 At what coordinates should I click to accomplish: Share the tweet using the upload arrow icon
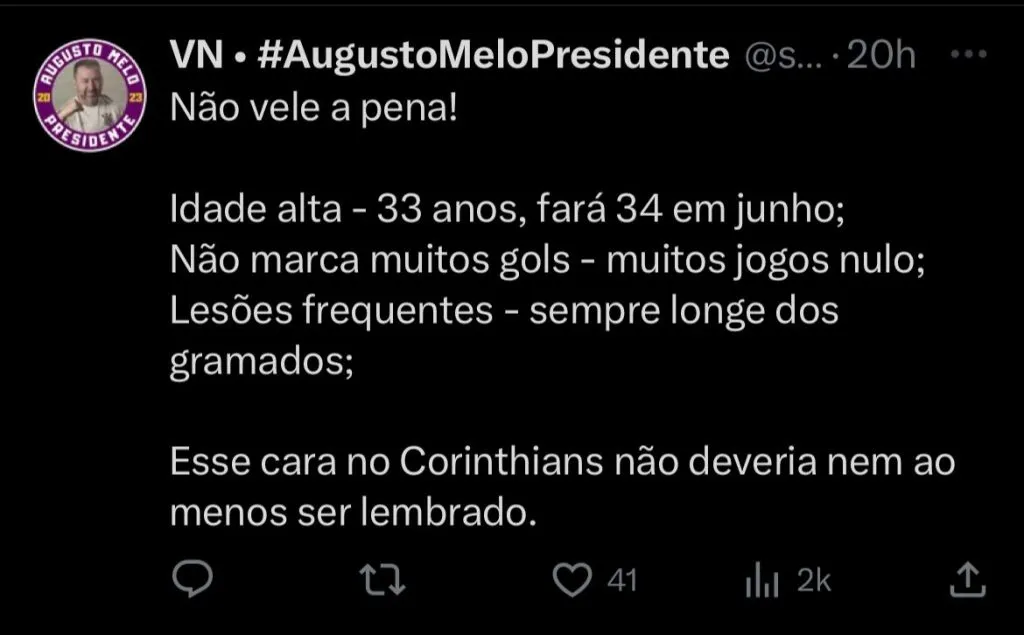point(966,579)
